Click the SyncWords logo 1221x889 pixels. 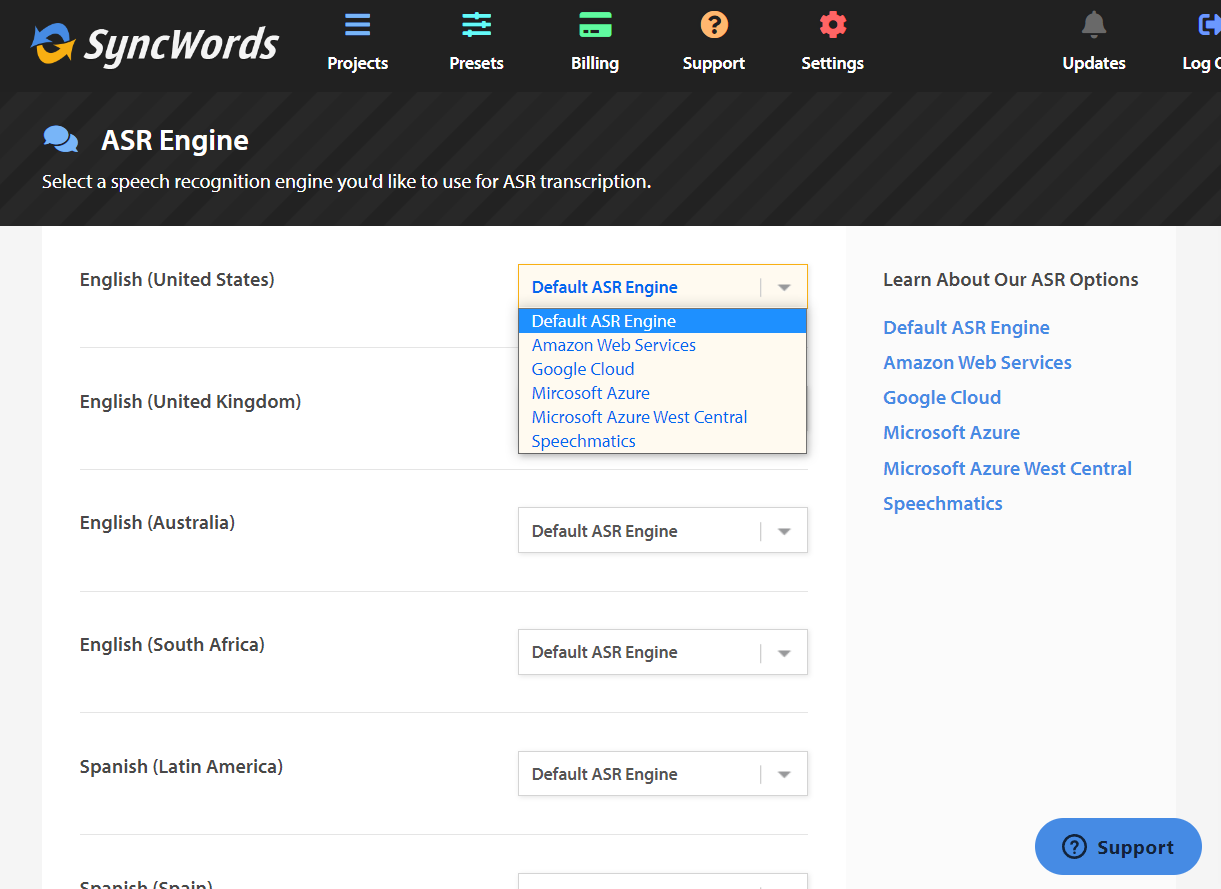(x=155, y=45)
